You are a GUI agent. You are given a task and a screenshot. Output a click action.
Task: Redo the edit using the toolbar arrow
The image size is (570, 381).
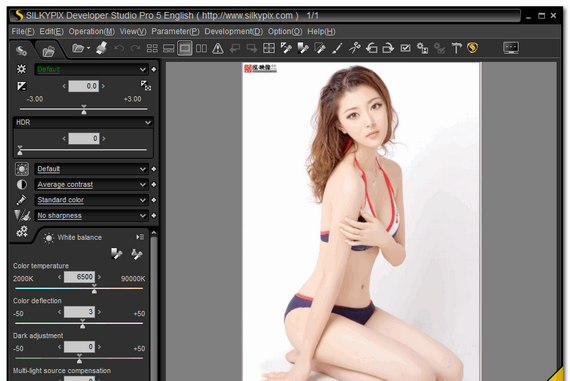135,48
